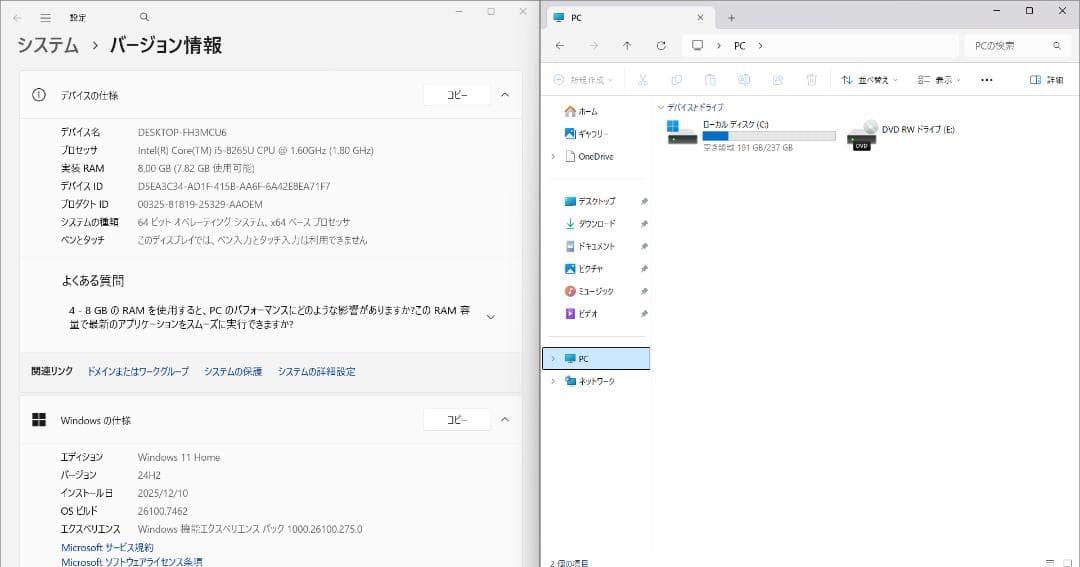Click the Delete trash icon
The width and height of the screenshot is (1080, 567).
(811, 80)
